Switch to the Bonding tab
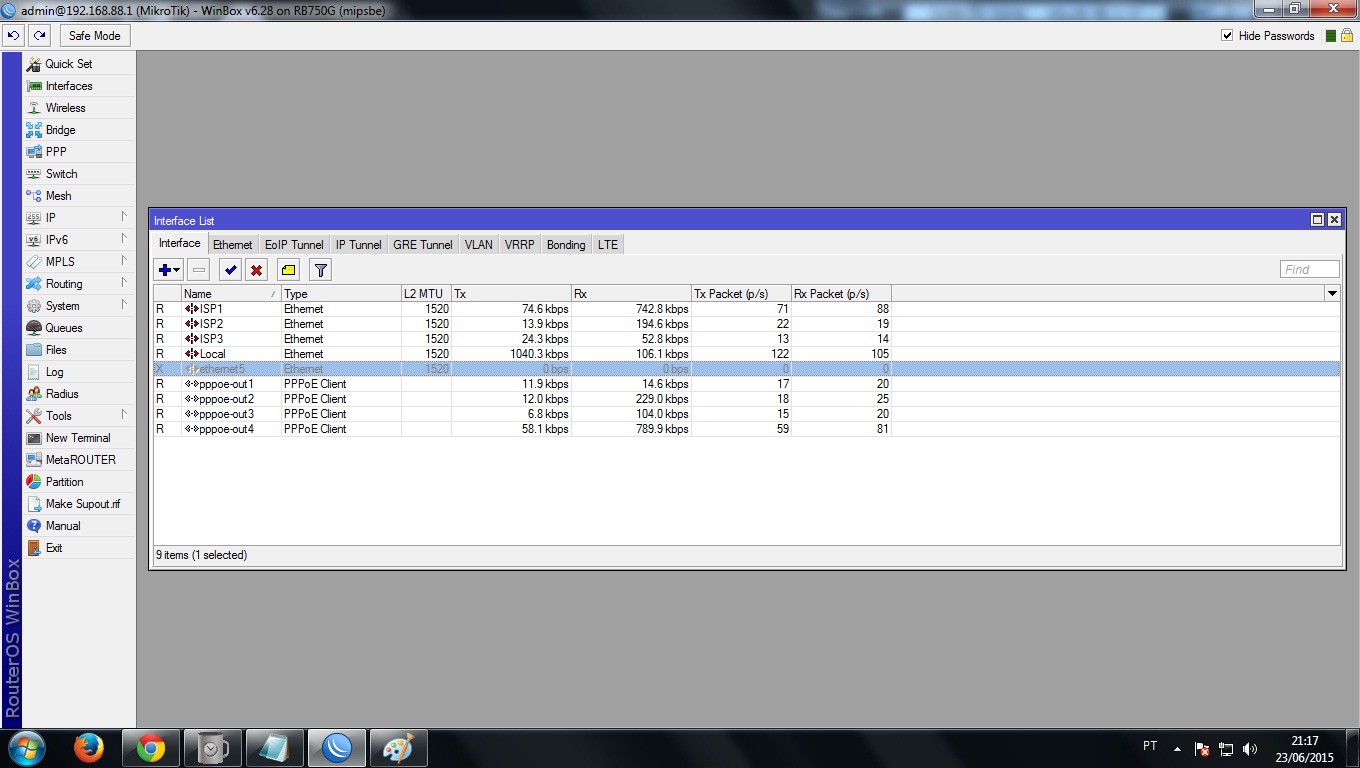 566,245
